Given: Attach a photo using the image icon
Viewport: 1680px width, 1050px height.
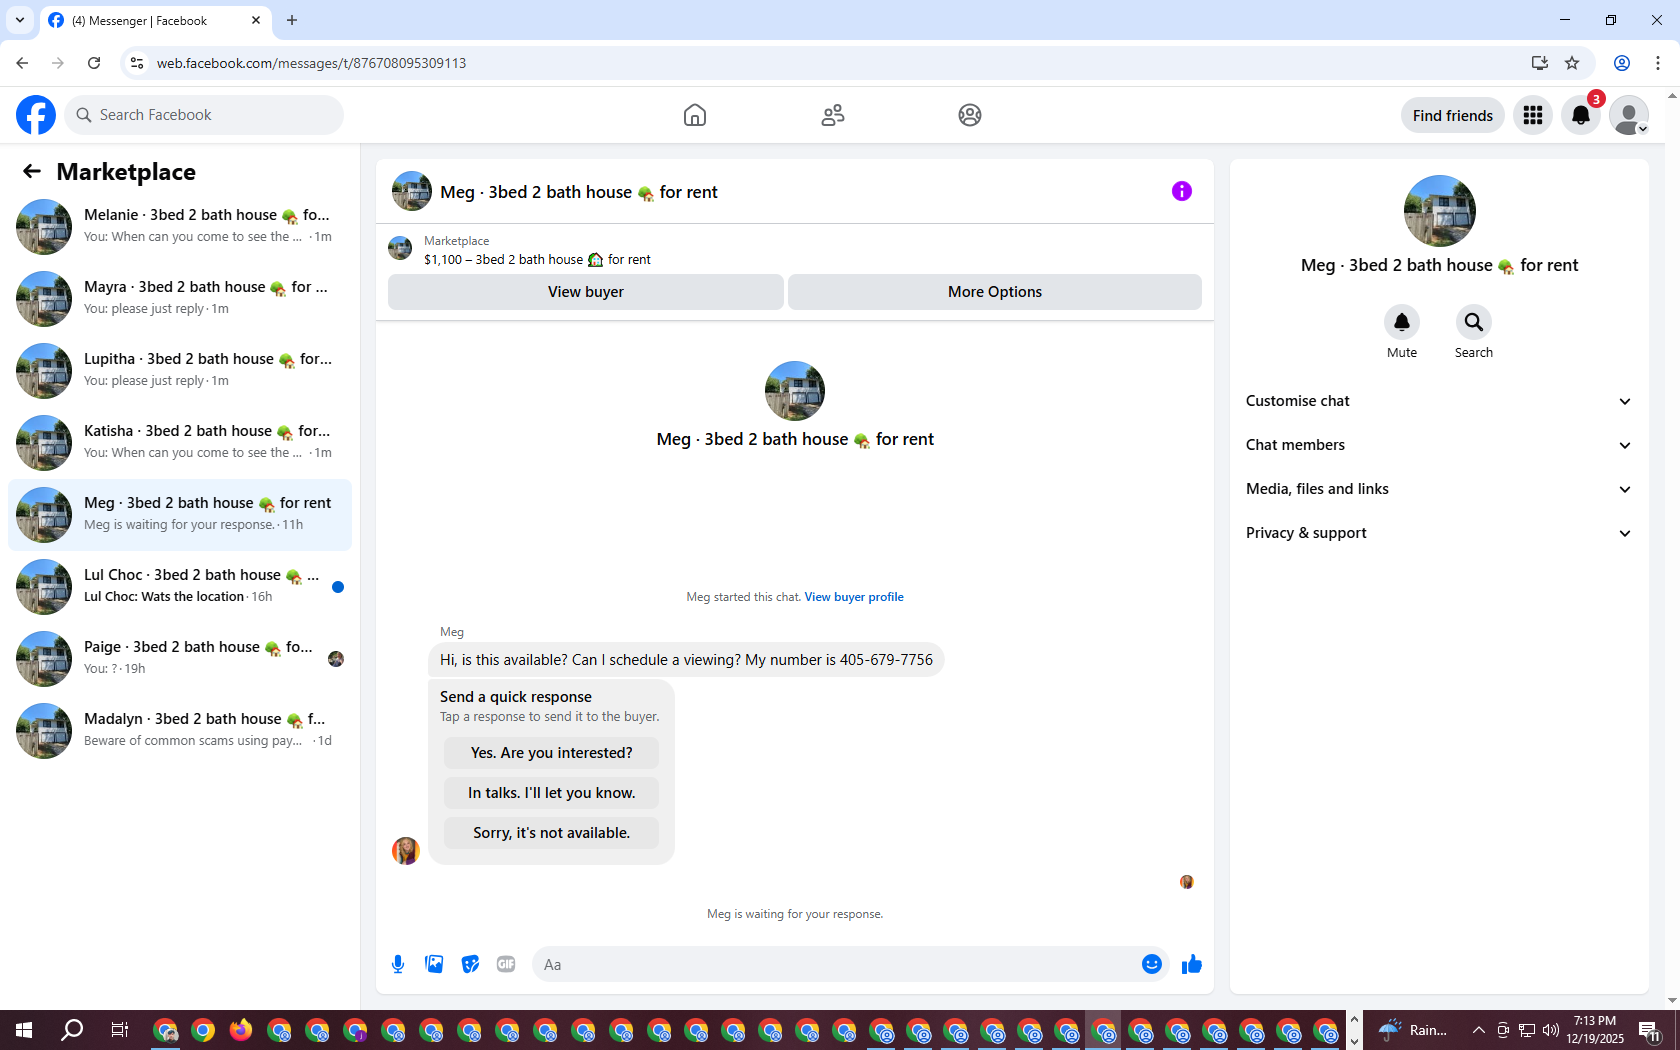Looking at the screenshot, I should pos(434,964).
